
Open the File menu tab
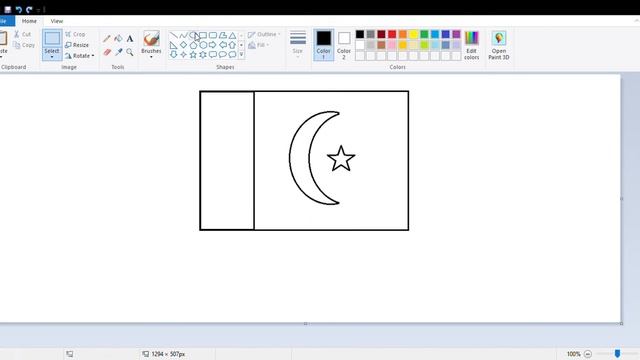coord(6,21)
